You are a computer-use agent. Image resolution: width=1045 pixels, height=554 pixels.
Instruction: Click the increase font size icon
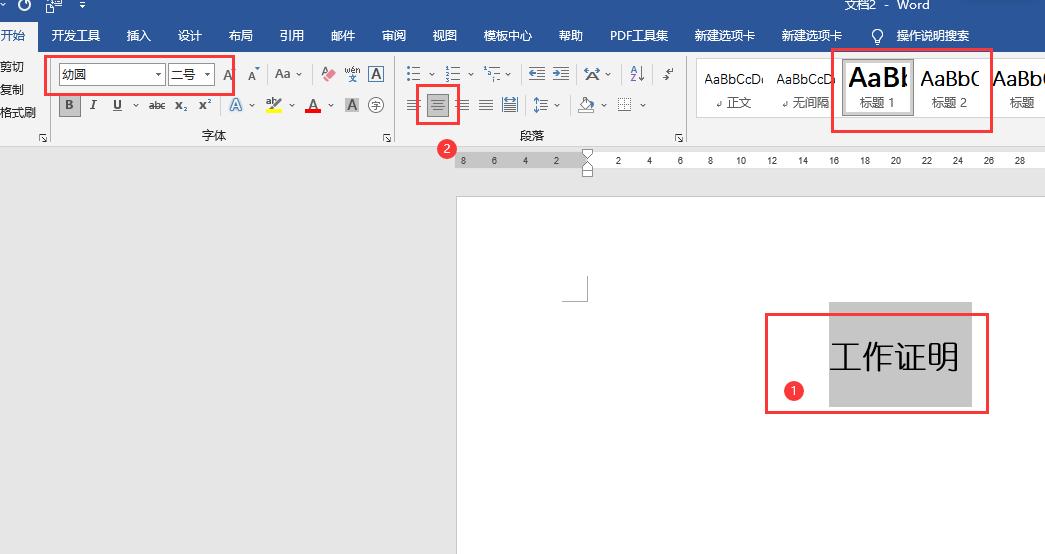pos(228,75)
